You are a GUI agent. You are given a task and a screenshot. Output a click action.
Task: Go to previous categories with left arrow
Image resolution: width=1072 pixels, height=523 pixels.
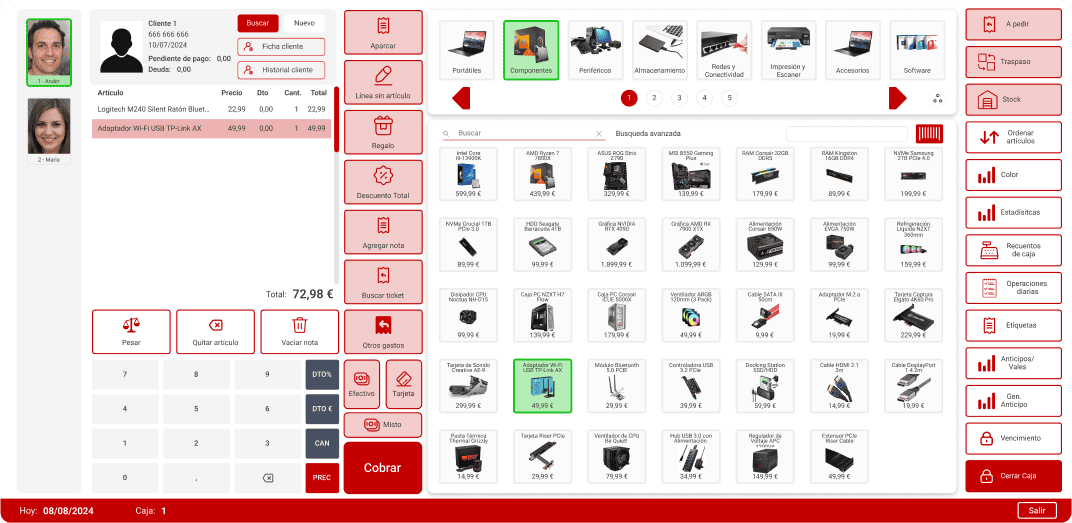[461, 98]
